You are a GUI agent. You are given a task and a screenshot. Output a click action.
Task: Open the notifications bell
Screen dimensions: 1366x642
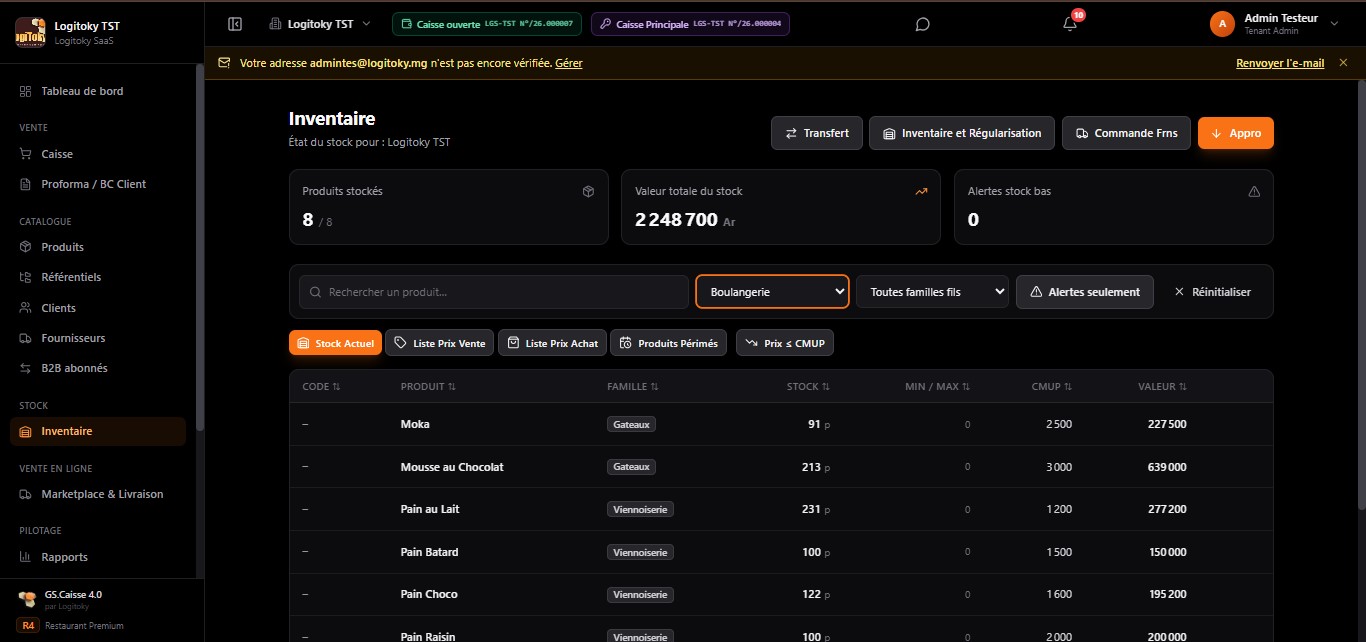[1070, 24]
